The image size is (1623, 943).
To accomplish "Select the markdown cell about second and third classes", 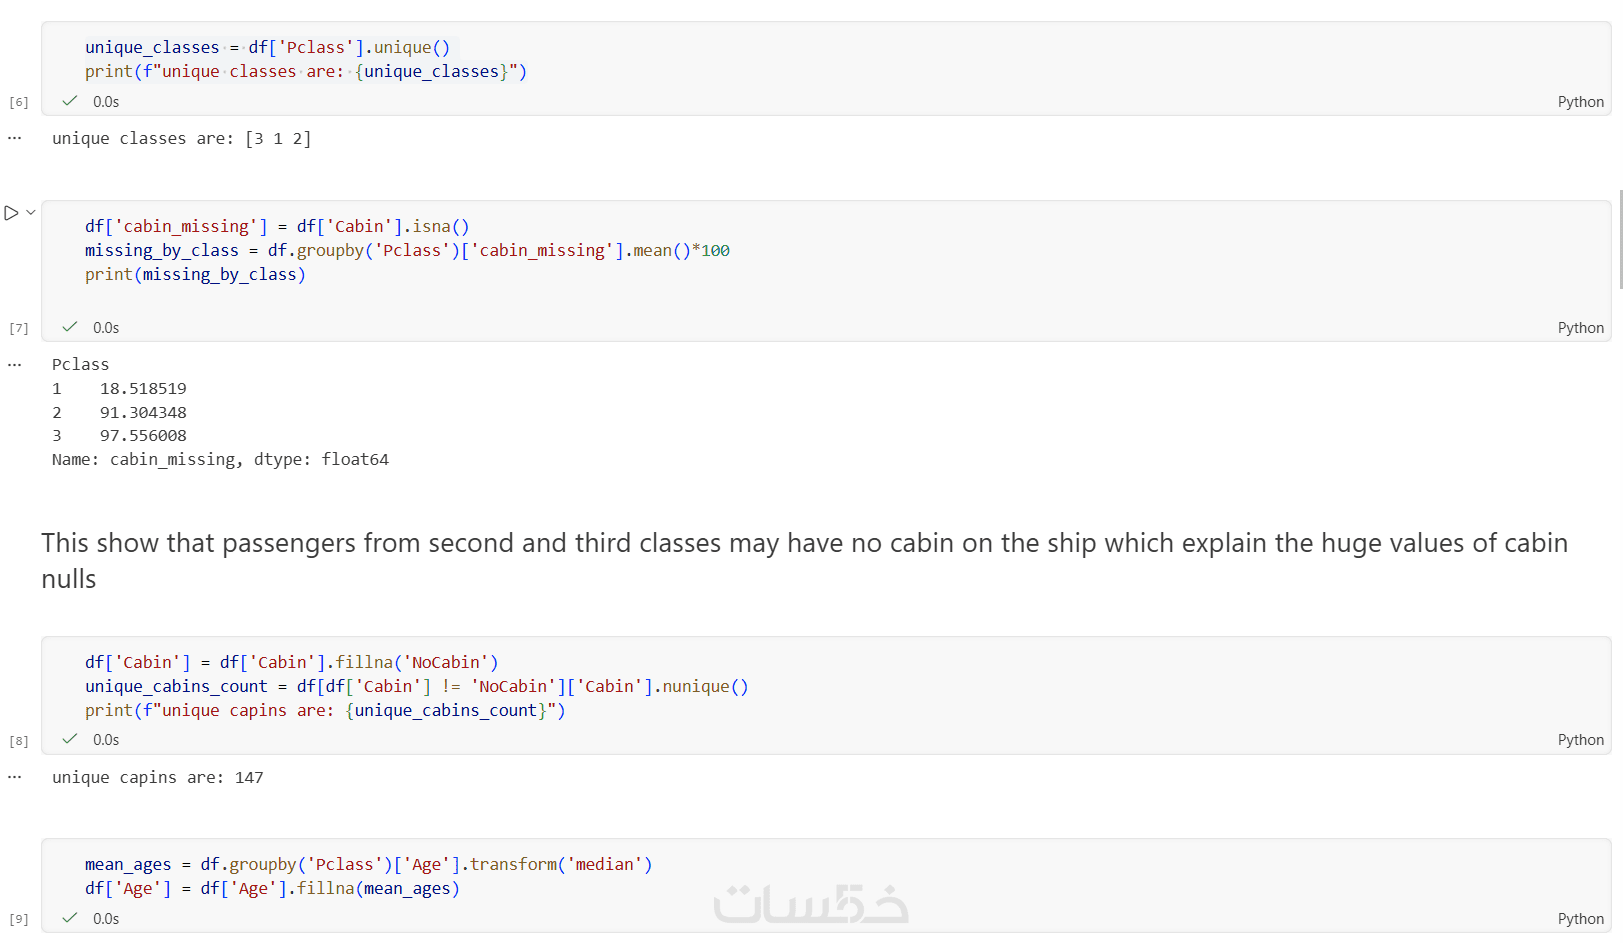I will pyautogui.click(x=800, y=560).
